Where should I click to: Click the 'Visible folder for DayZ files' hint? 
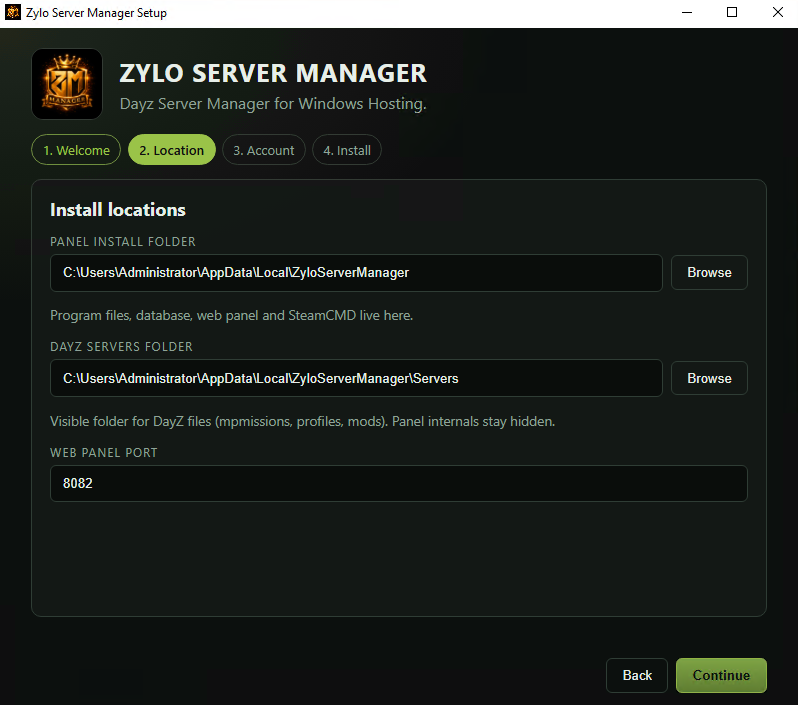(x=302, y=421)
